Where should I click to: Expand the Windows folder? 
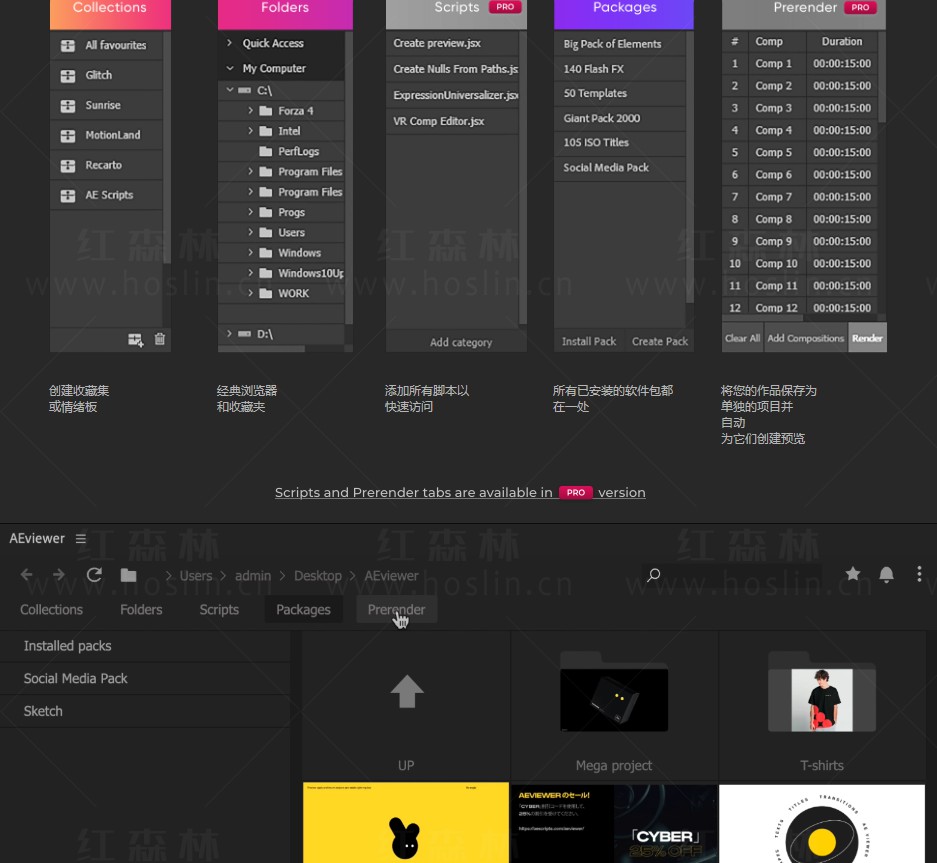[250, 252]
